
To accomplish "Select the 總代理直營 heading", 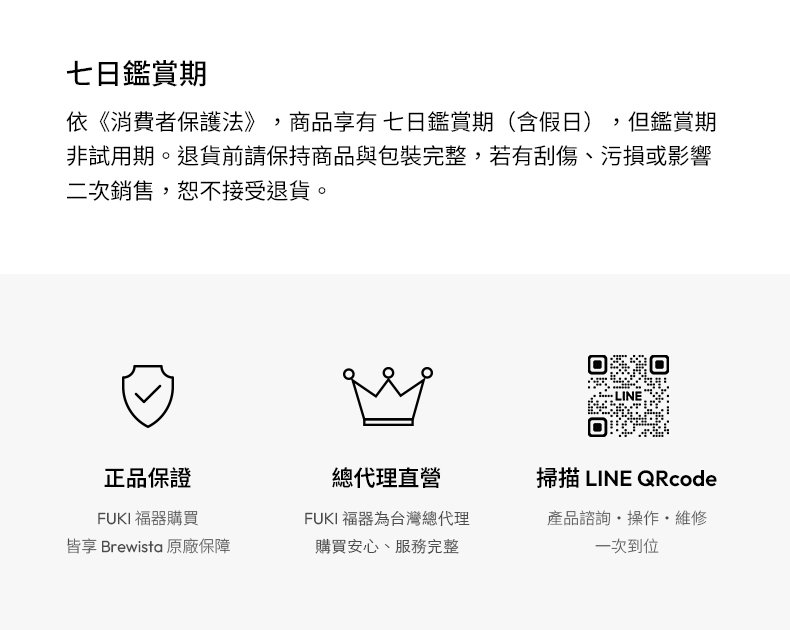I will (386, 478).
